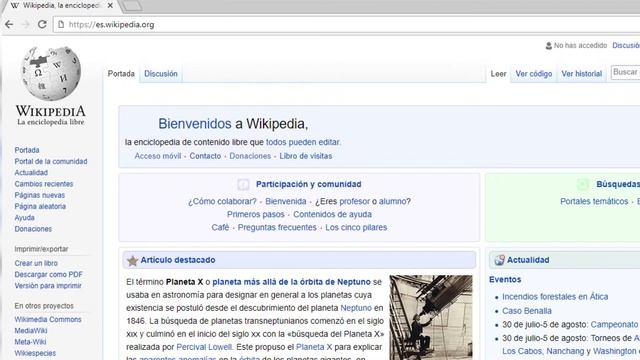Click the Buscar search field
640x360 pixels.
point(625,73)
